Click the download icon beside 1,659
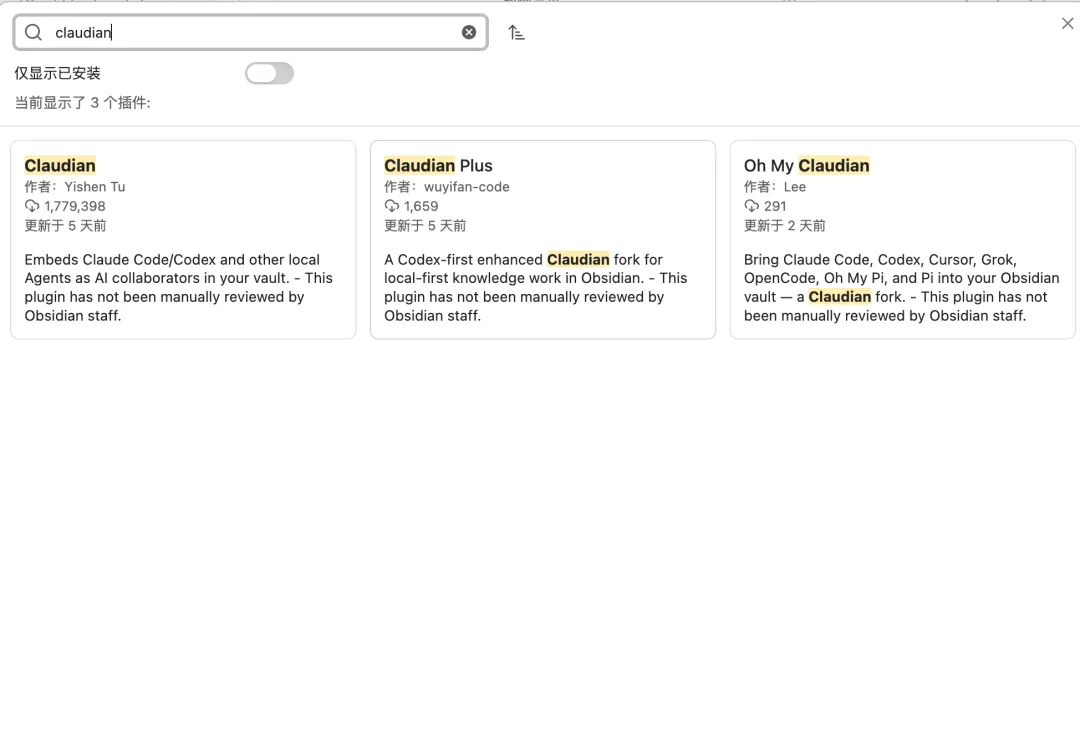This screenshot has height=729, width=1080. click(392, 206)
